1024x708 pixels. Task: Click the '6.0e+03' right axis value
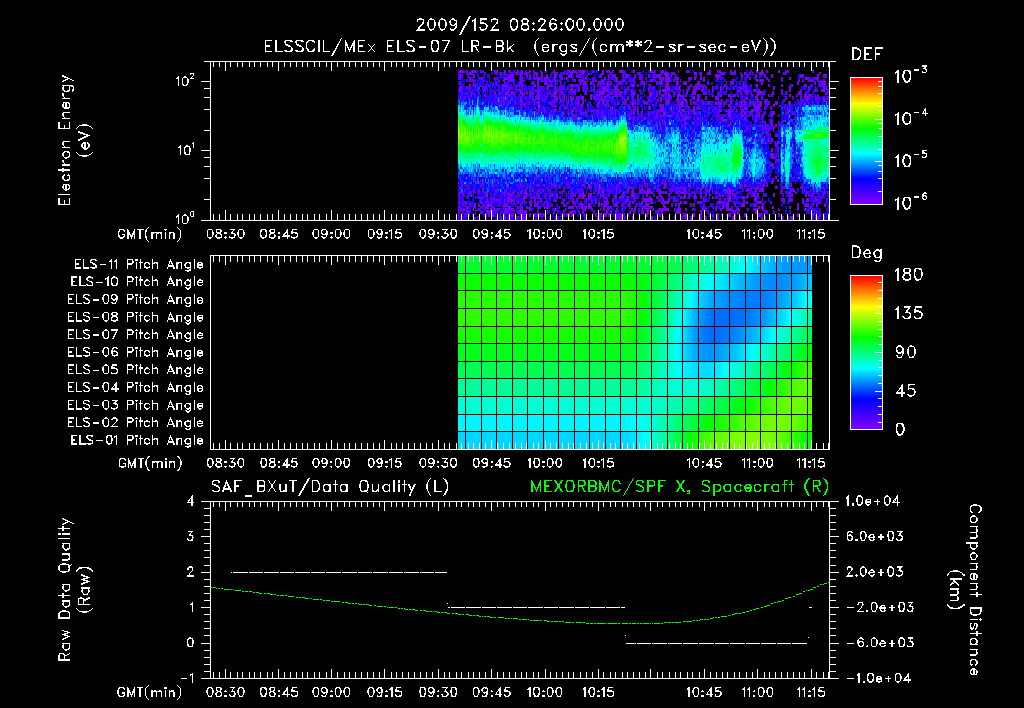tap(874, 536)
